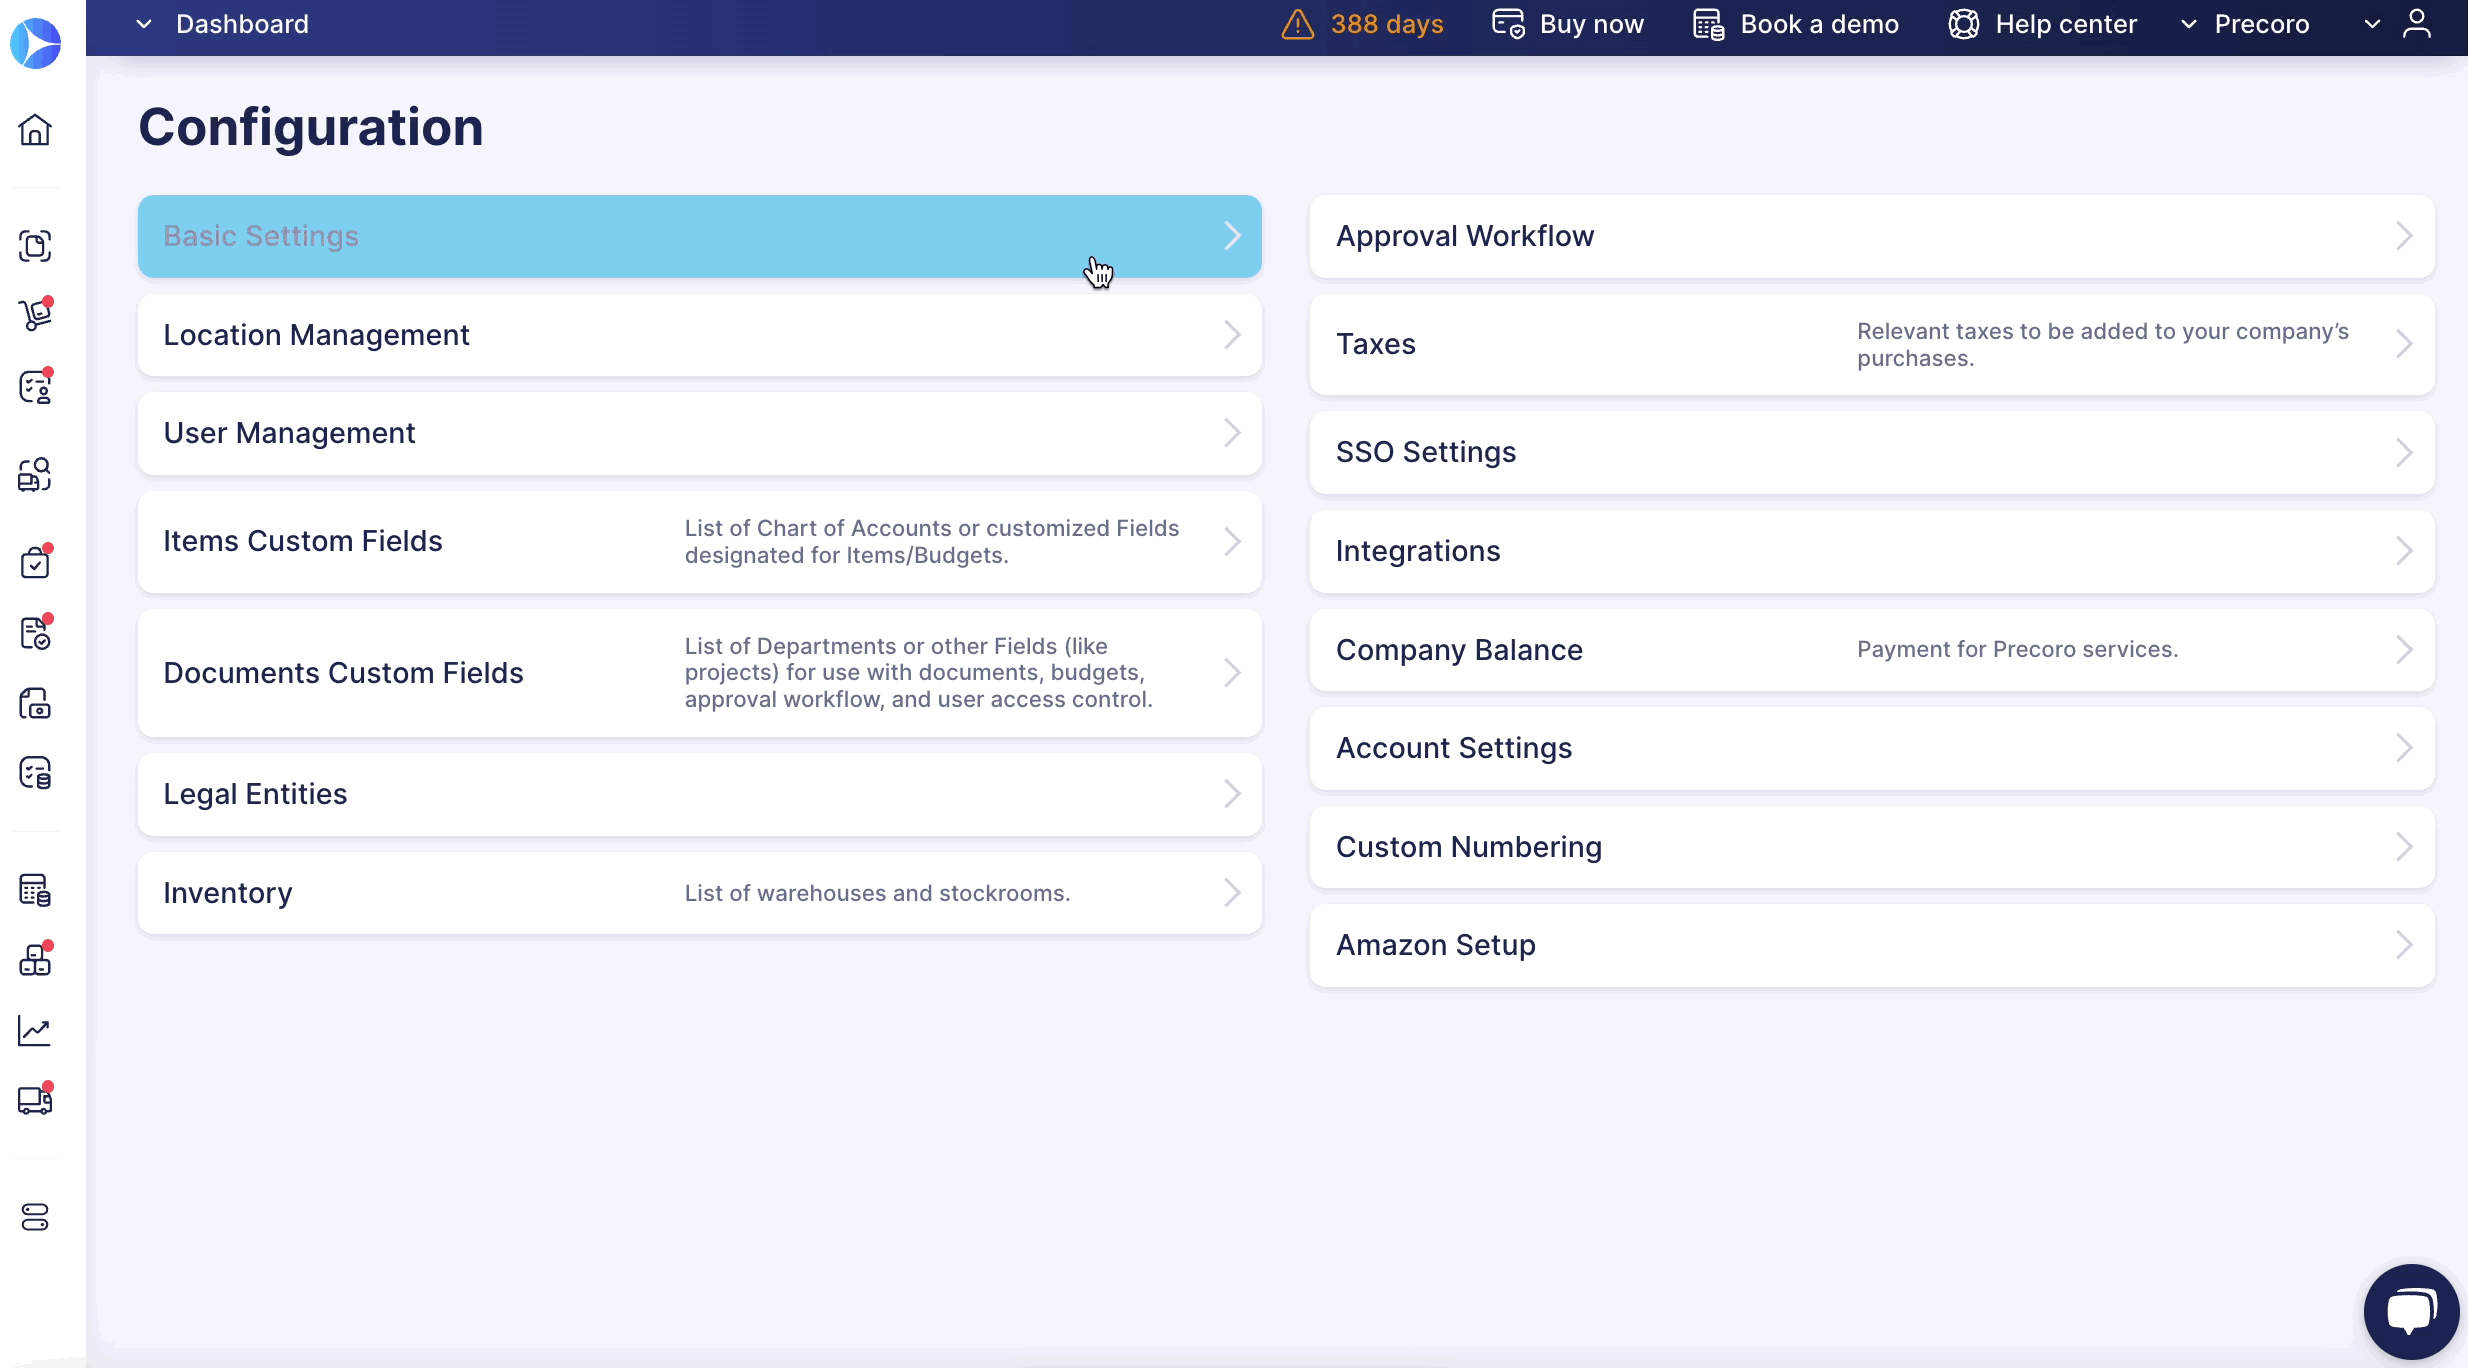Screen dimensions: 2468x1368
Task: Expand the Dashboard dropdown chevron
Action: click(x=144, y=24)
